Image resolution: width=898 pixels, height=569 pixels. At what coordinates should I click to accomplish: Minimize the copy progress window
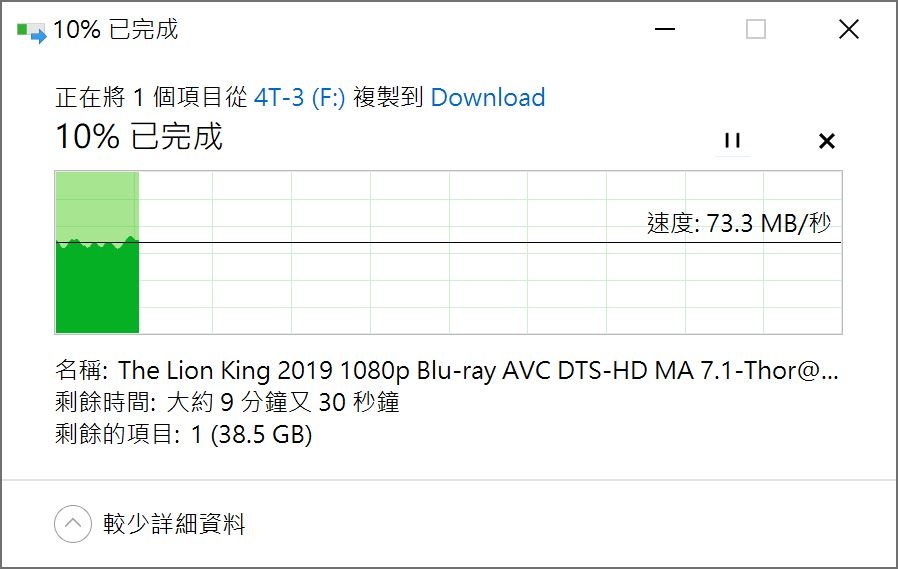664,29
